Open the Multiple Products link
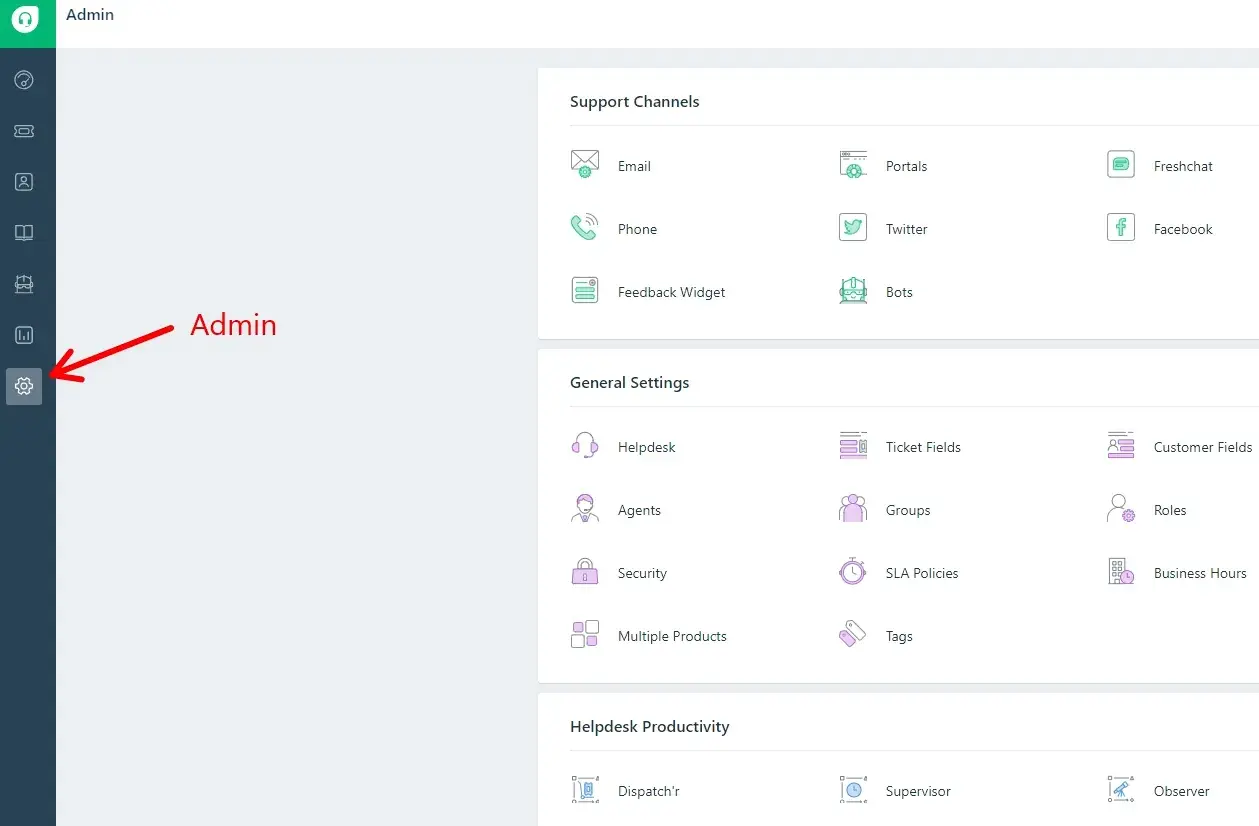This screenshot has height=826, width=1259. click(672, 636)
